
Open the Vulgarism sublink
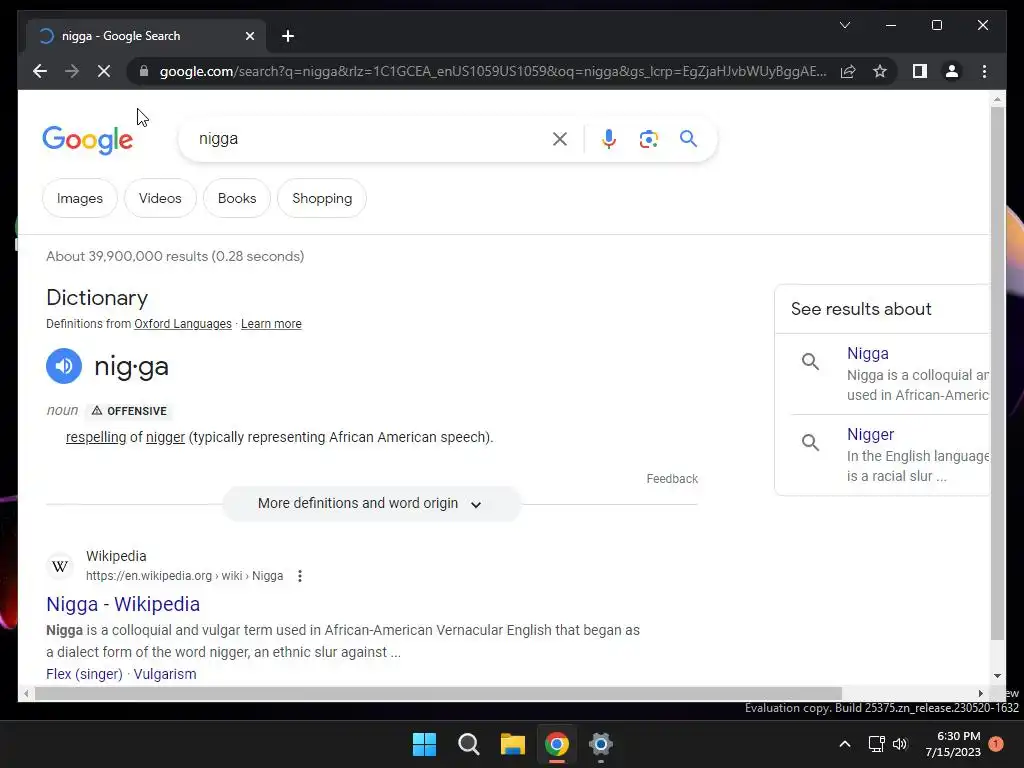tap(165, 674)
